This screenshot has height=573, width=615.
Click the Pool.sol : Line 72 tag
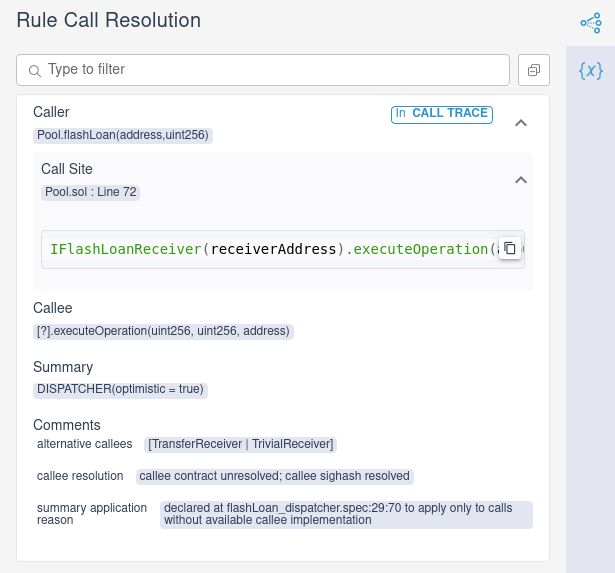[90, 192]
